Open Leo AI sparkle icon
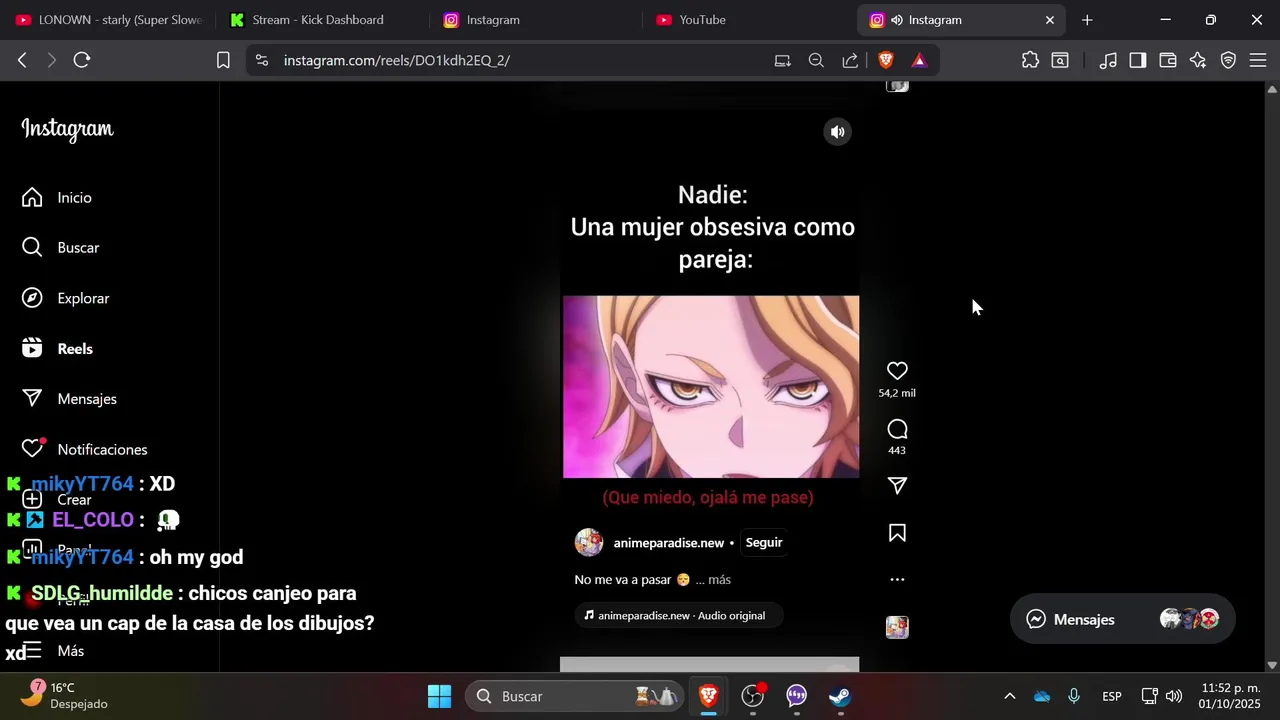 [x=1198, y=60]
